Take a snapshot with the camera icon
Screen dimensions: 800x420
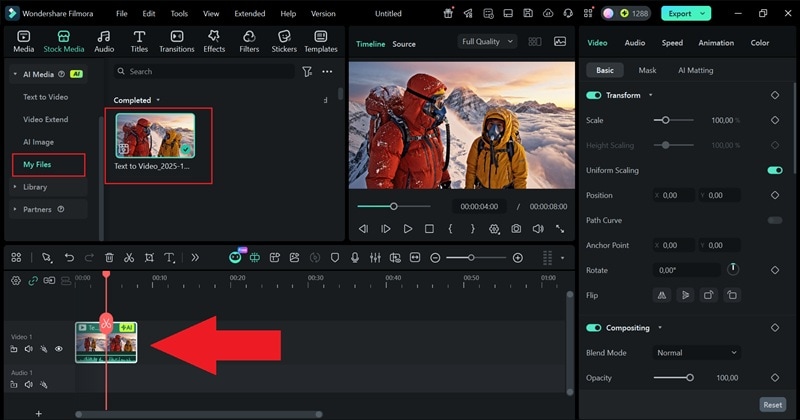[x=516, y=229]
